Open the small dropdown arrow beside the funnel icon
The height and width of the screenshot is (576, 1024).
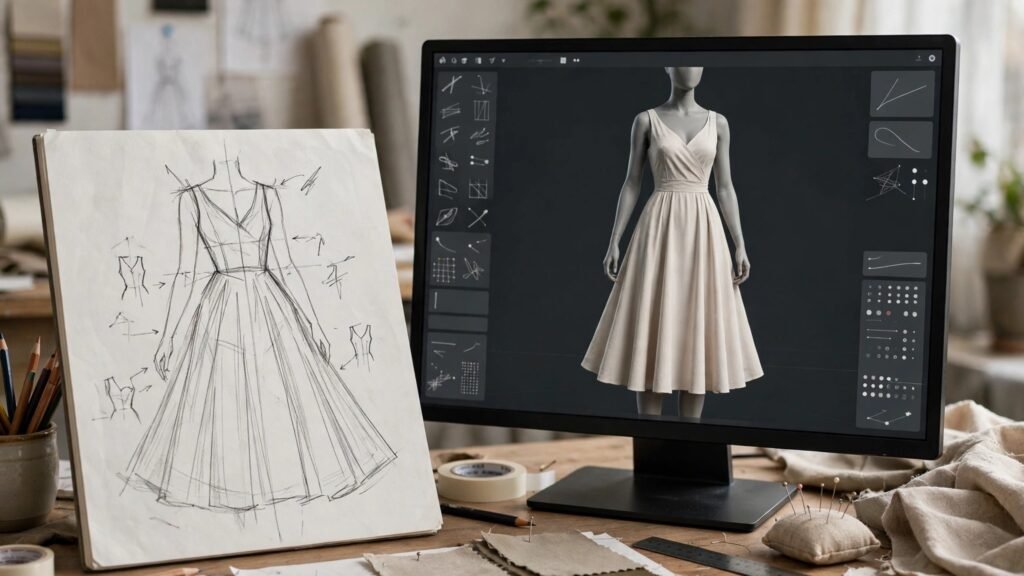503,61
